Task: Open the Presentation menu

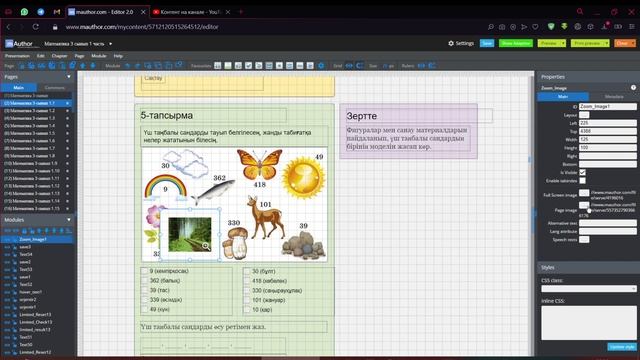Action: point(17,56)
